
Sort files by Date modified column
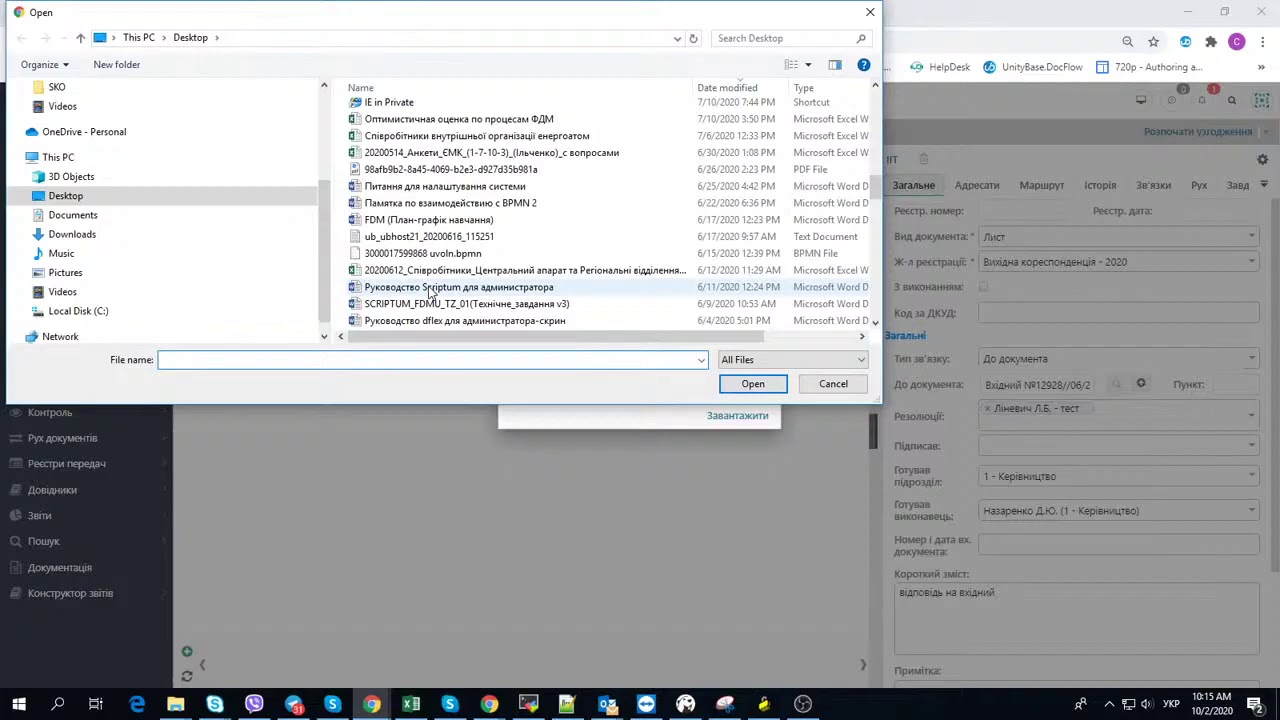coord(727,88)
